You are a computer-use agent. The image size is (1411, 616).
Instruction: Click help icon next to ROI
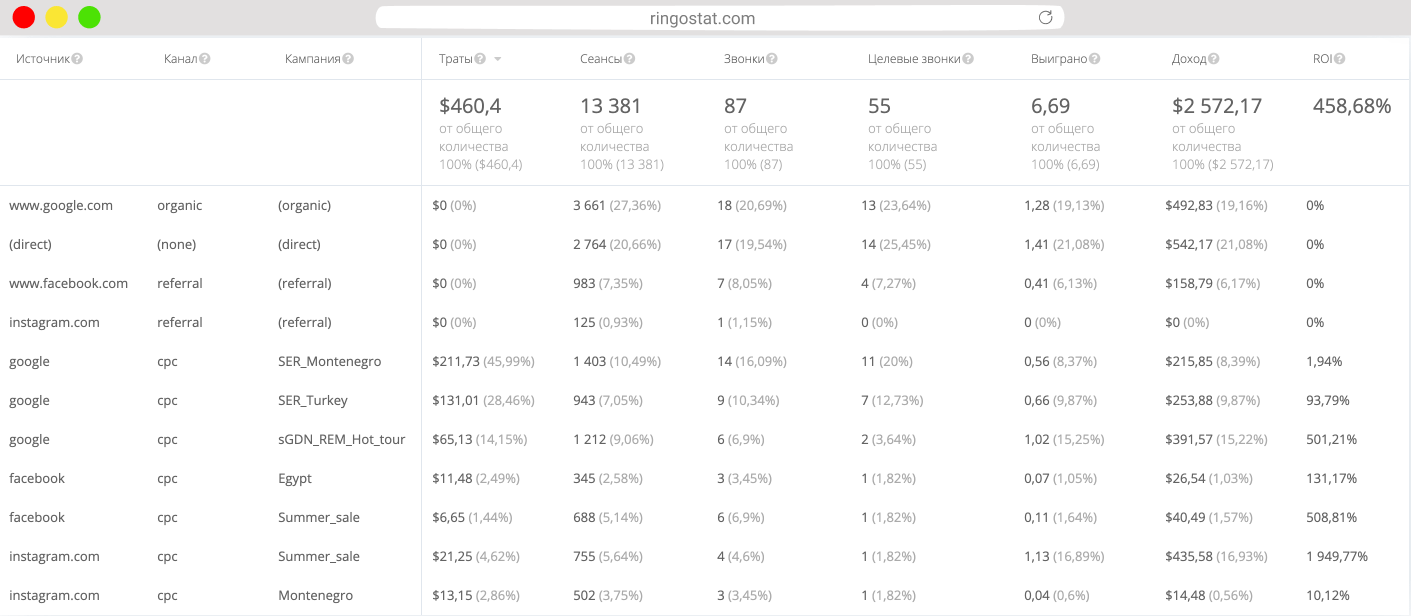(1339, 59)
